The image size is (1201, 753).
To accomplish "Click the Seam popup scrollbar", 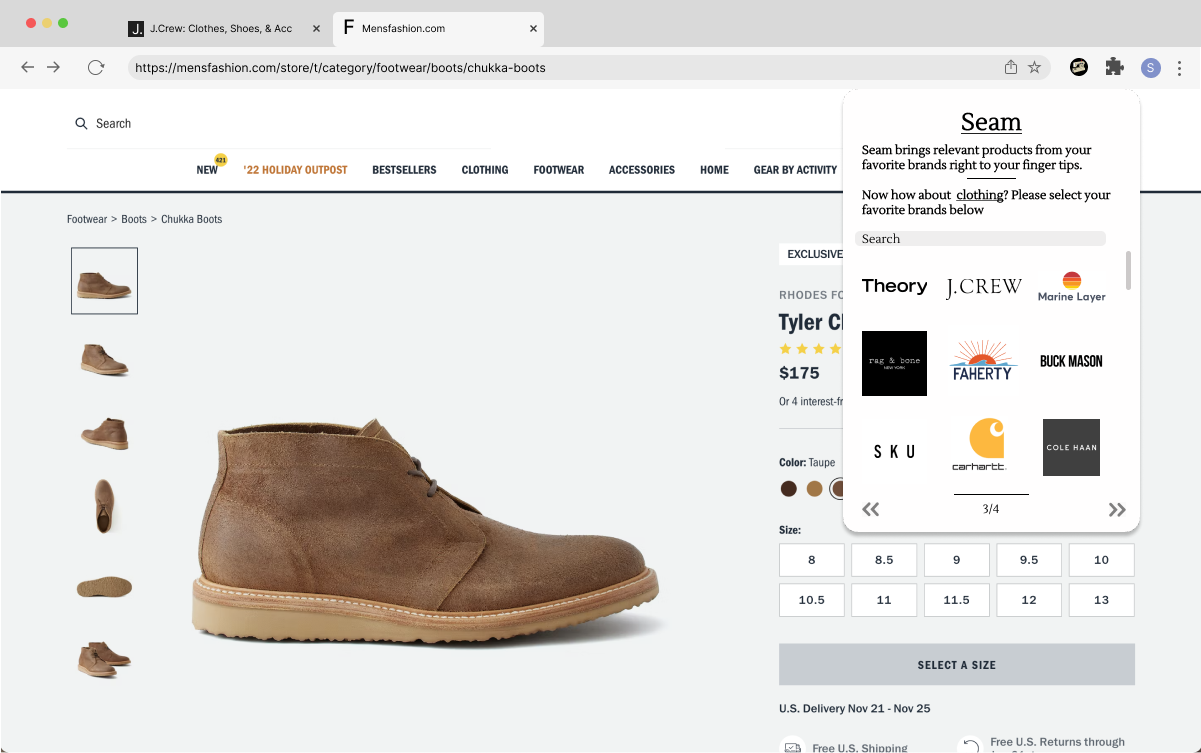I will (1129, 270).
